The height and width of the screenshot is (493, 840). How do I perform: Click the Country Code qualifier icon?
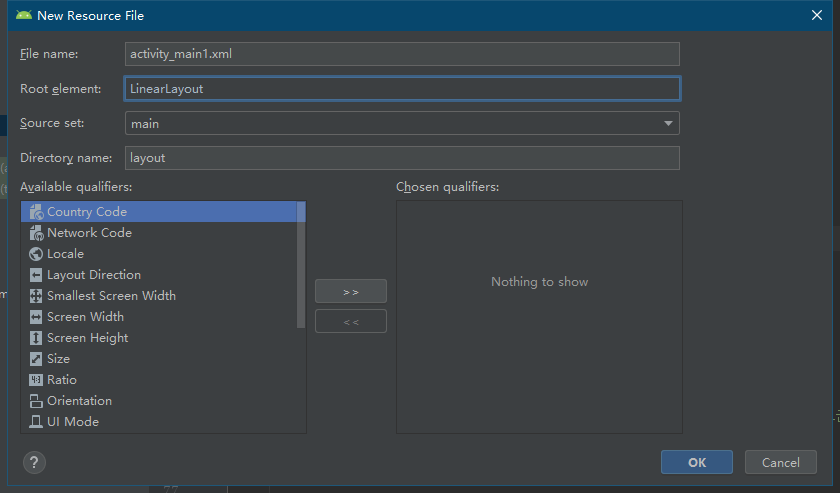tap(36, 212)
